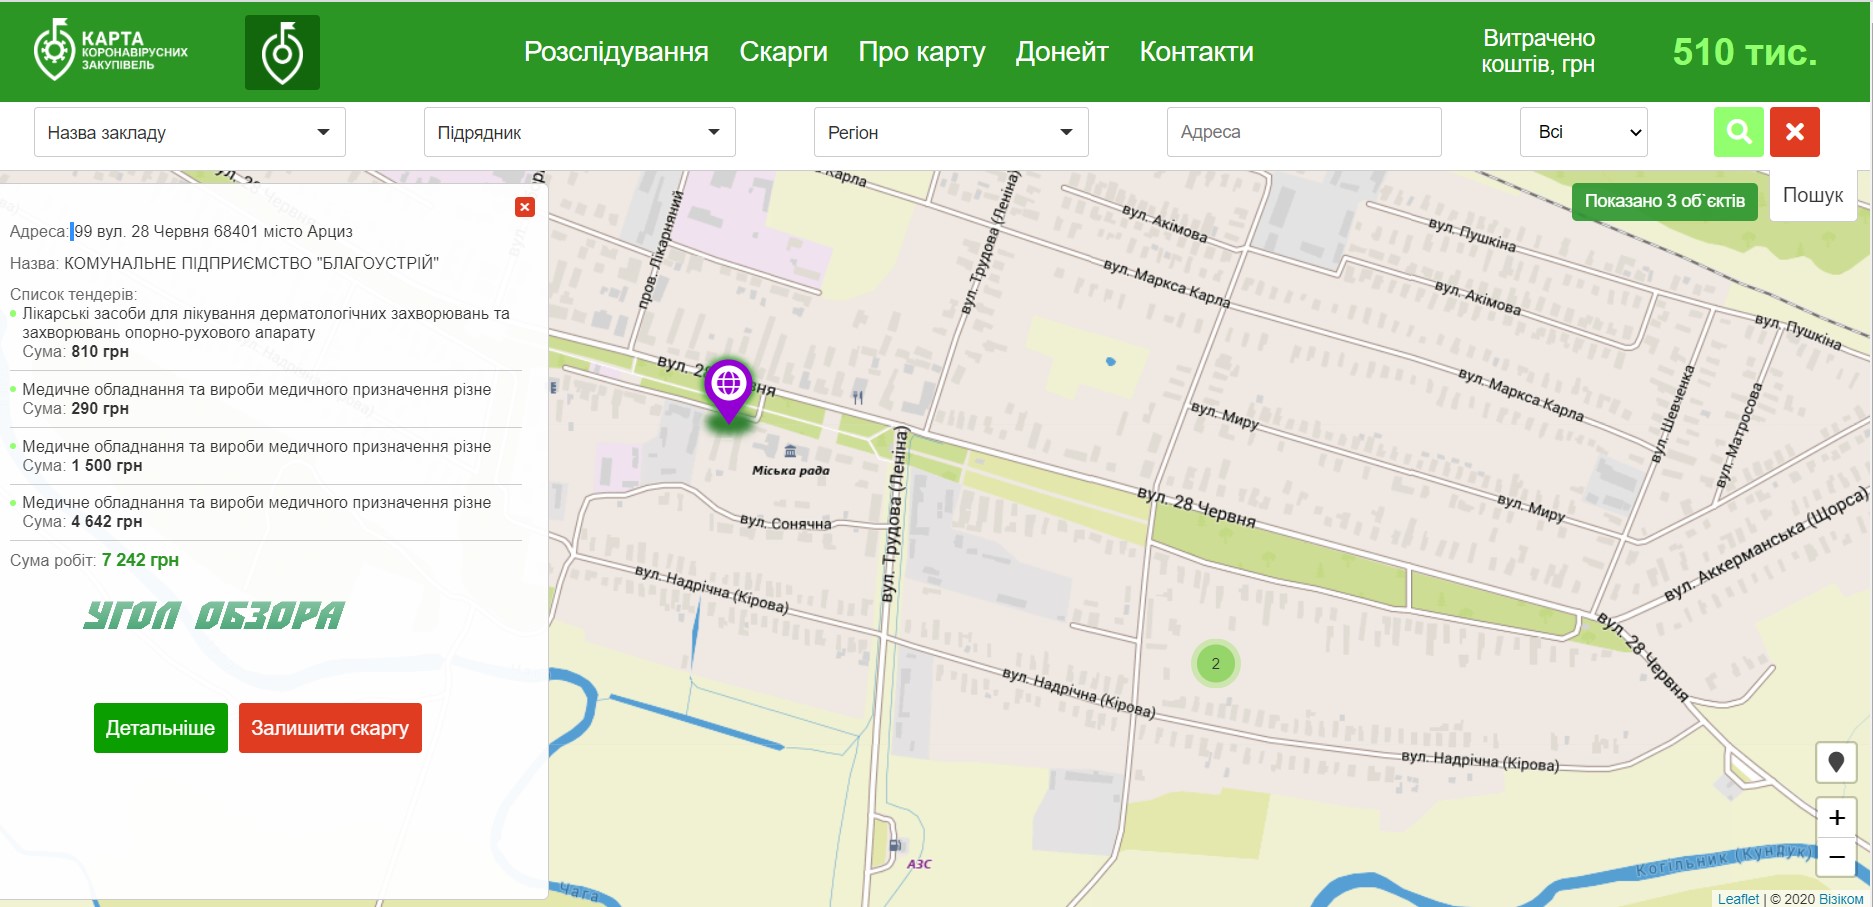
Task: Open the Розслідування menu item
Action: tap(616, 52)
